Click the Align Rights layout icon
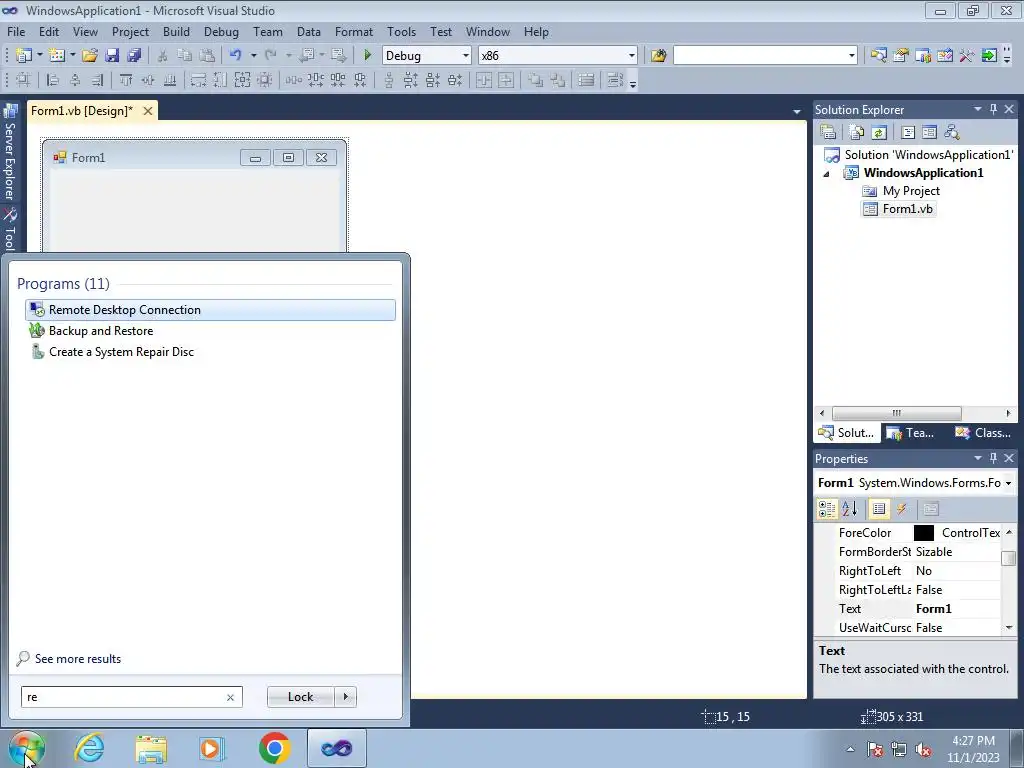Viewport: 1024px width, 768px height. [97, 80]
